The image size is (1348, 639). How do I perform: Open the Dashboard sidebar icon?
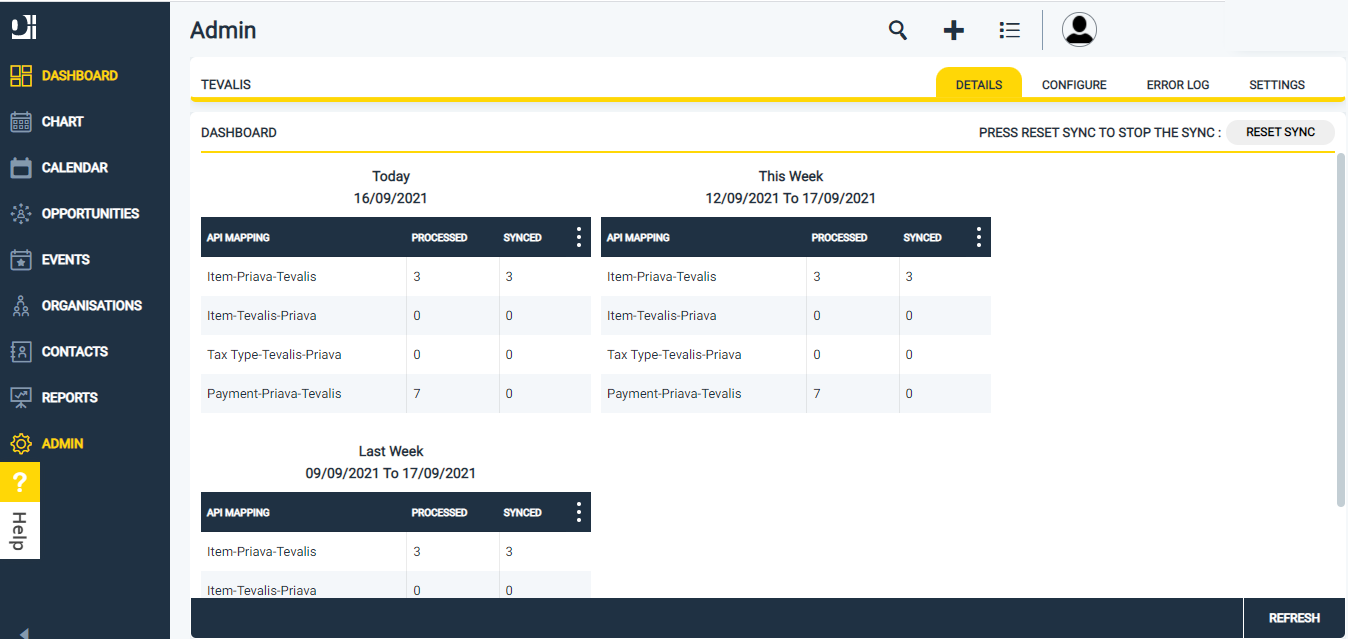pyautogui.click(x=21, y=76)
